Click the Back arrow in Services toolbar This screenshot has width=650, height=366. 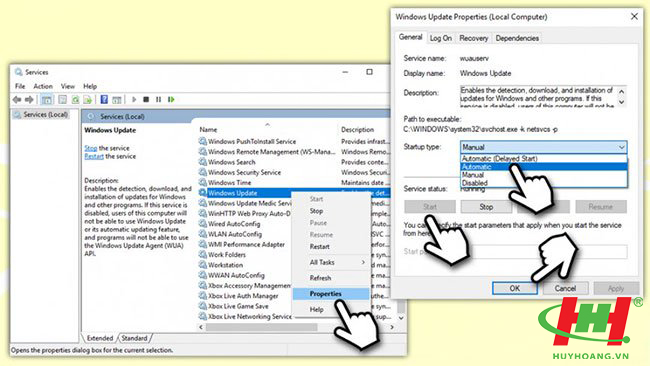point(17,99)
